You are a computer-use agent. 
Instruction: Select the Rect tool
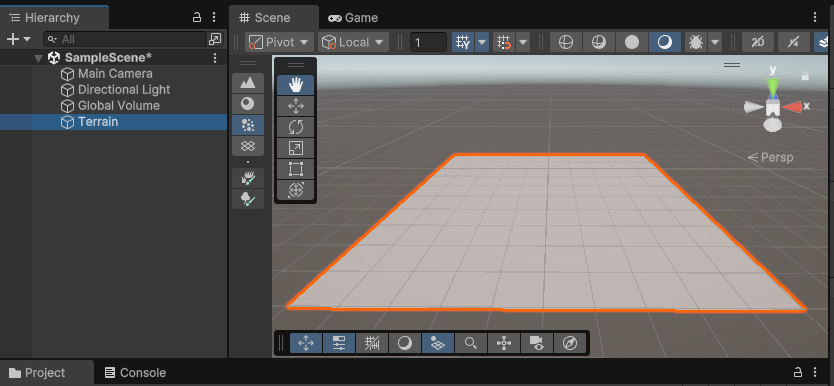coord(296,169)
